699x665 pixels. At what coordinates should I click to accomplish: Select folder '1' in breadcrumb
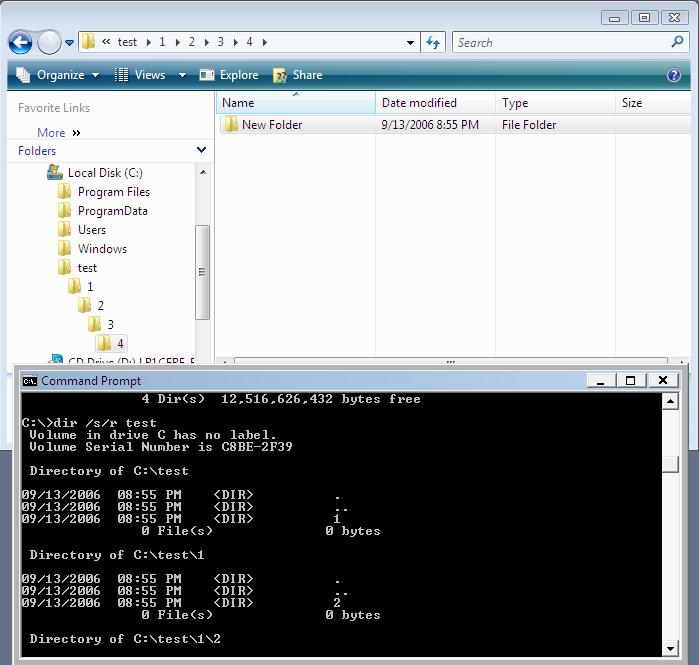click(x=162, y=42)
